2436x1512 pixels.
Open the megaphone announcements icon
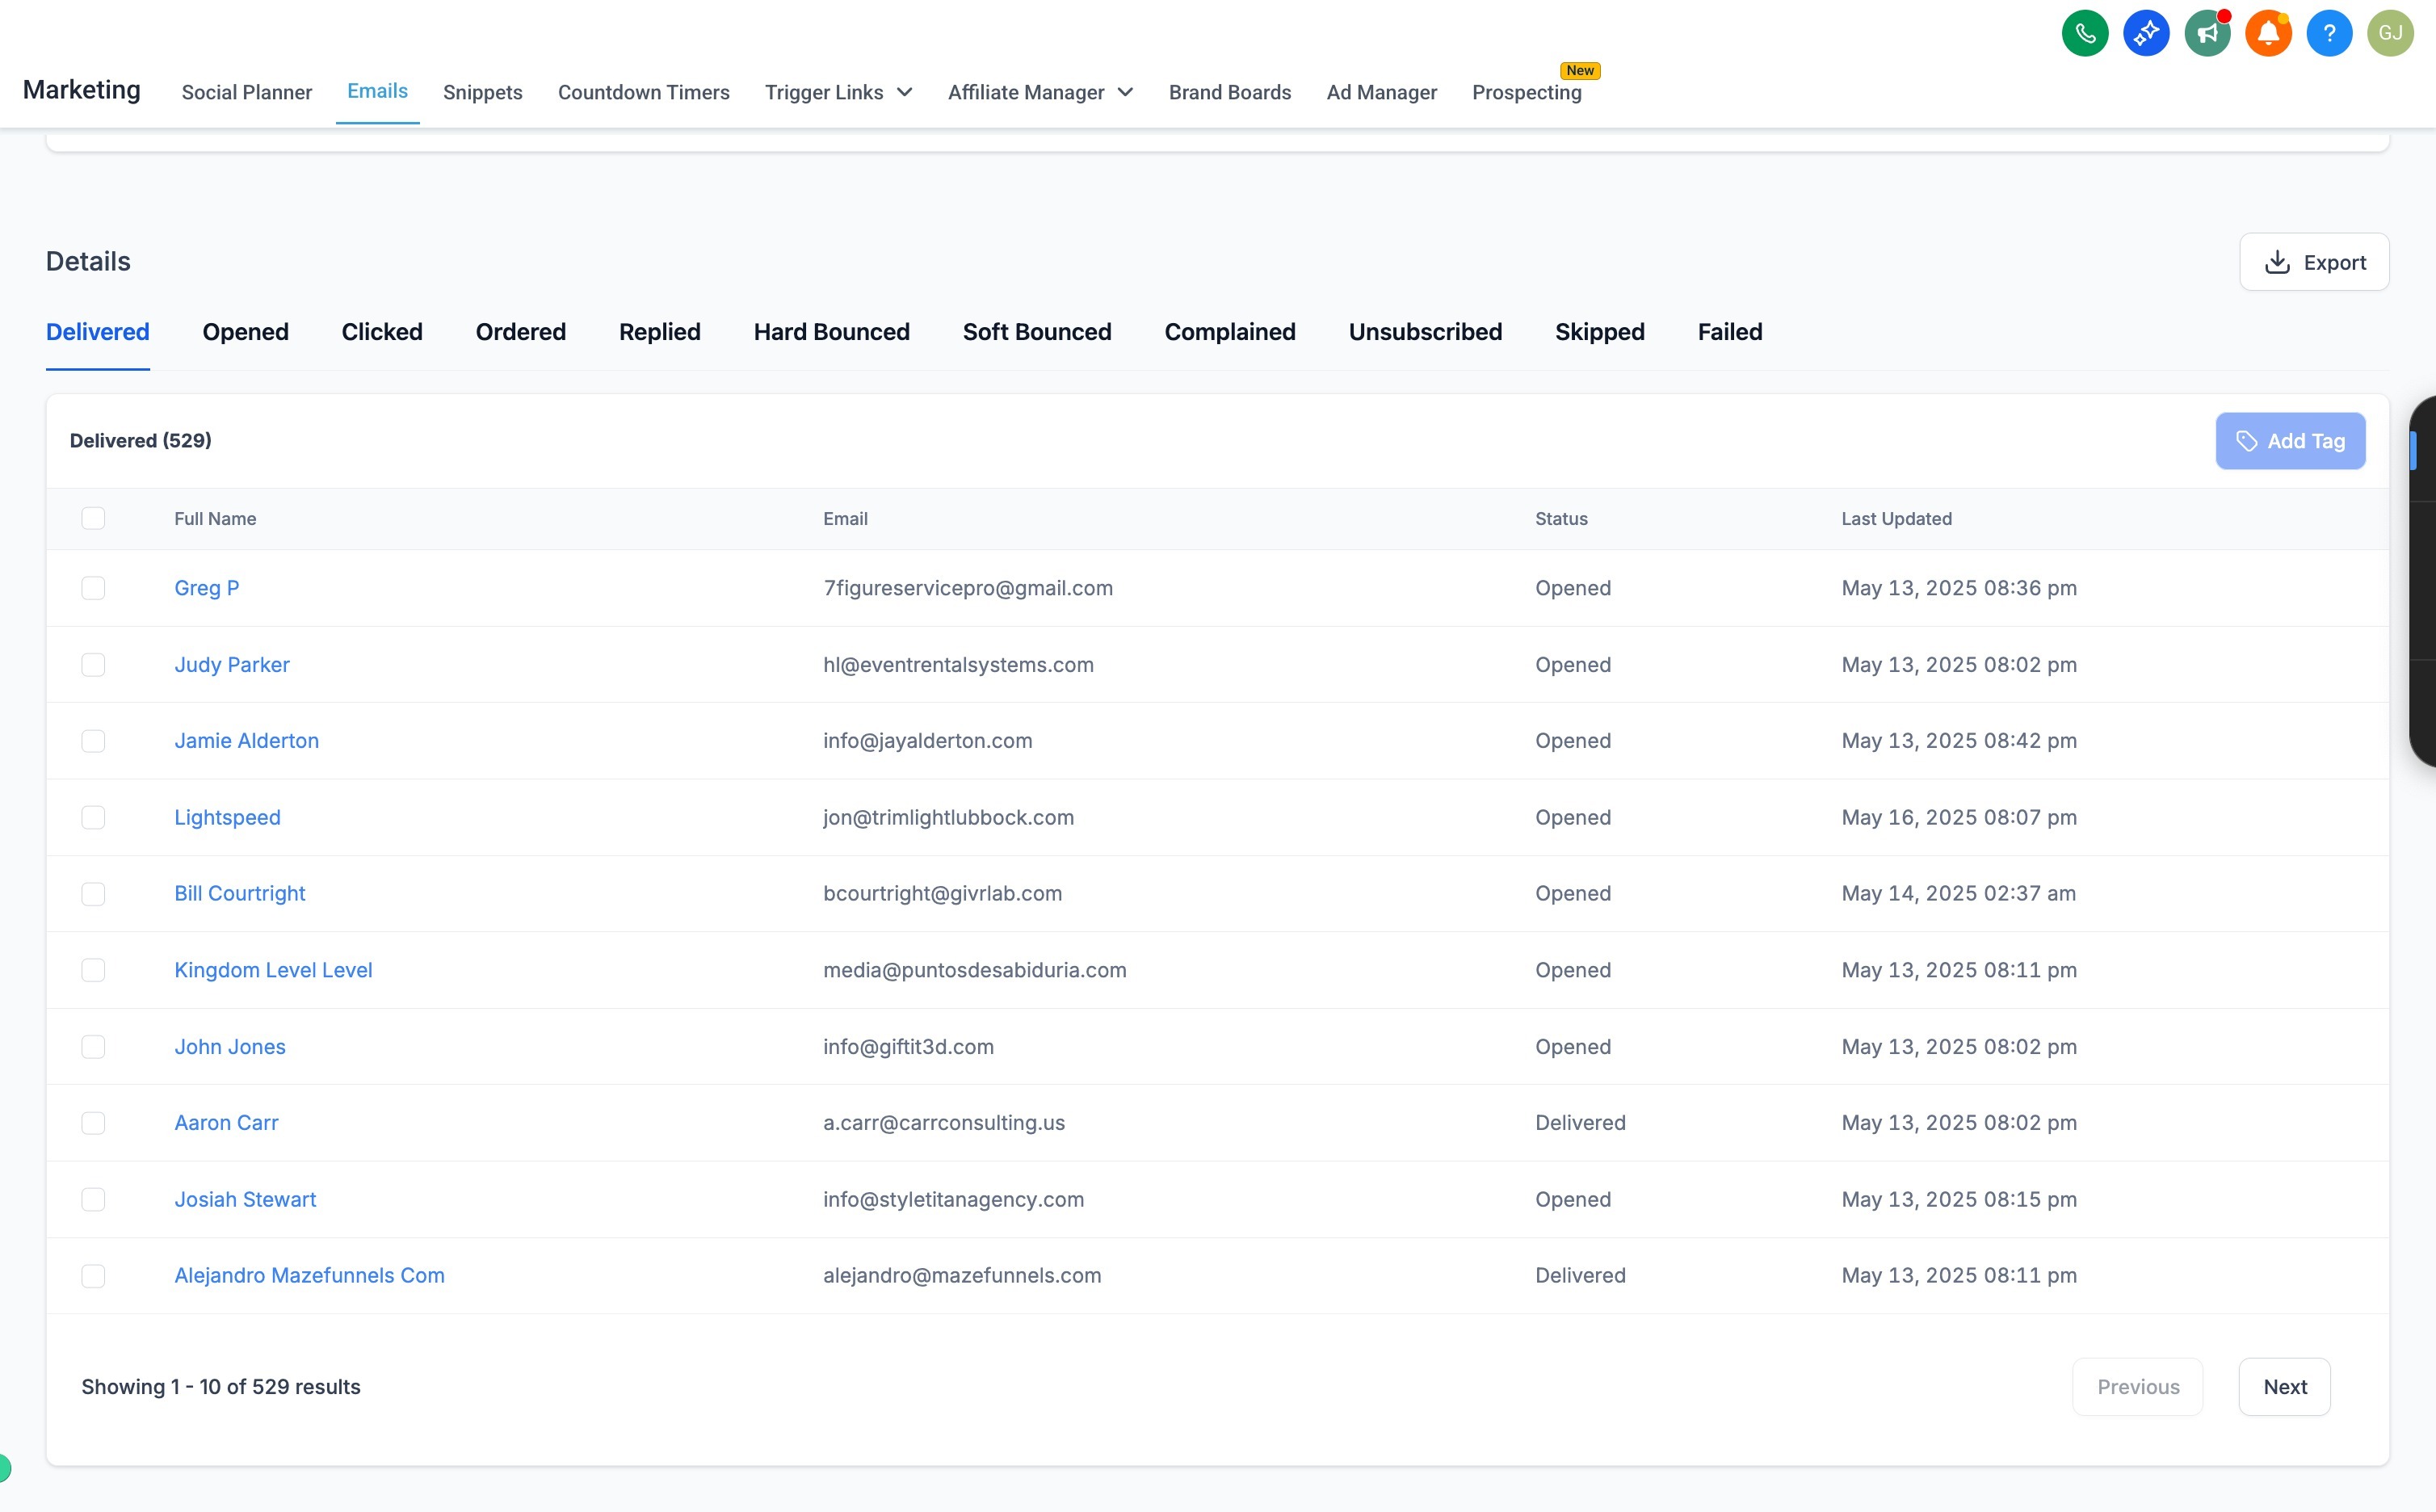[x=2207, y=34]
